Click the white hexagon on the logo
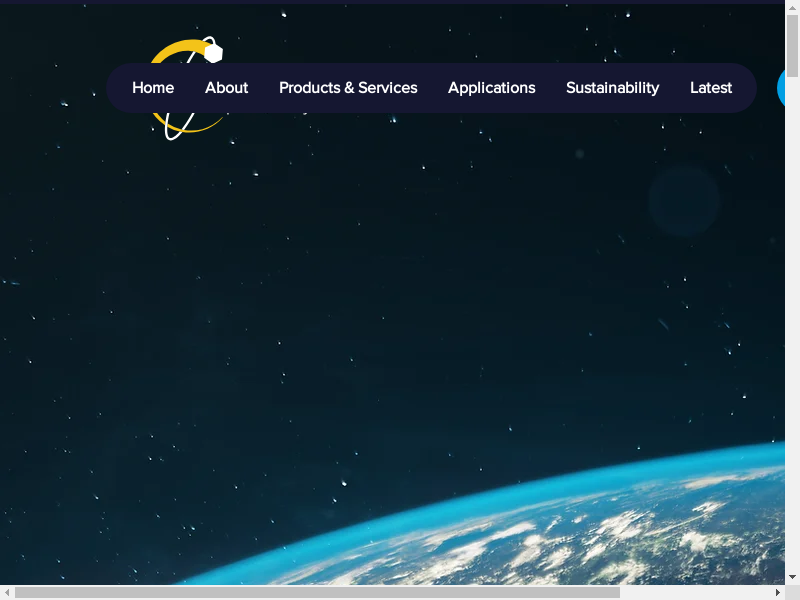The width and height of the screenshot is (800, 600). click(213, 51)
